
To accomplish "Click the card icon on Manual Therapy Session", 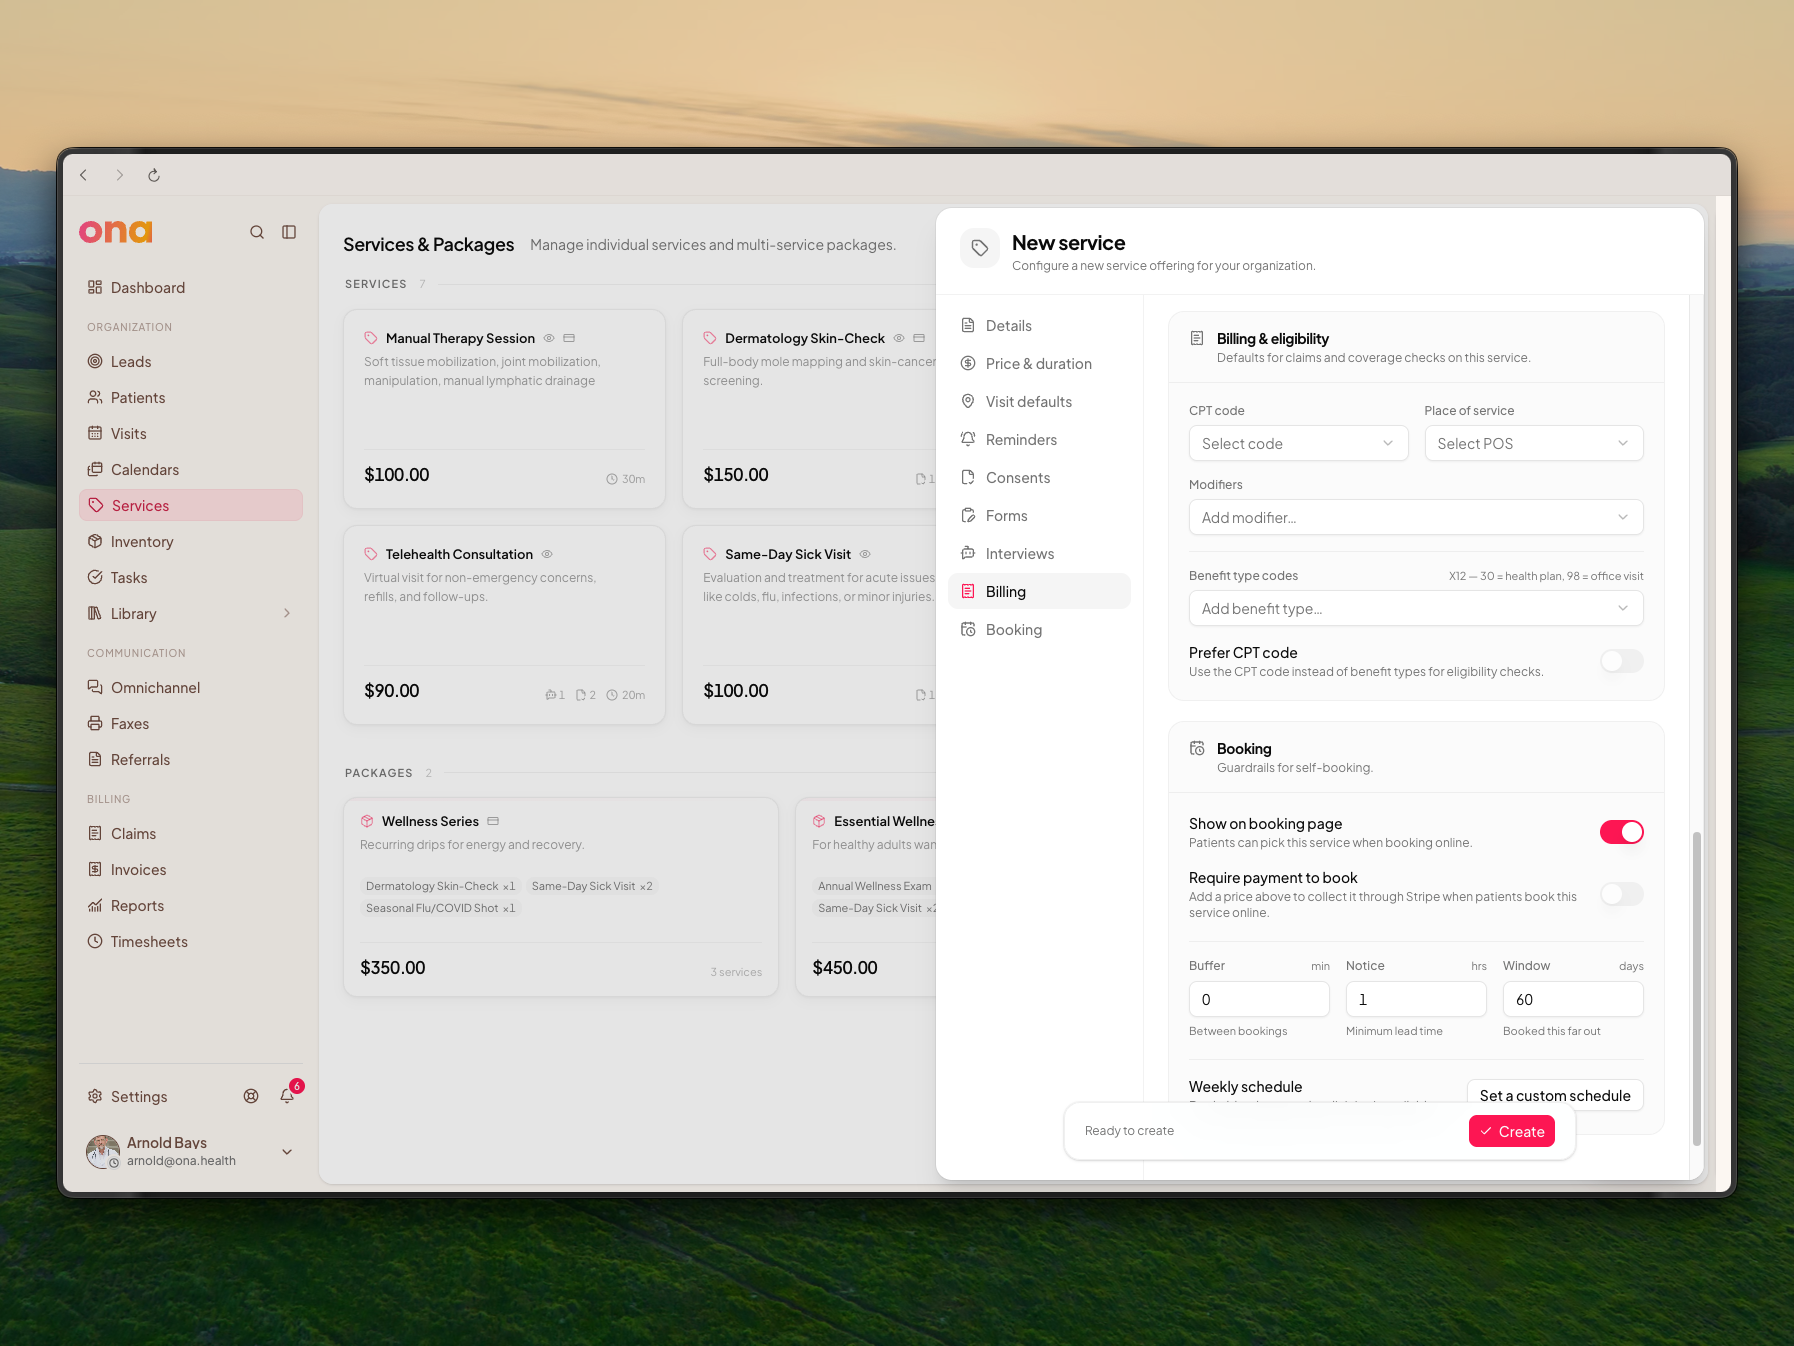I will tap(569, 338).
